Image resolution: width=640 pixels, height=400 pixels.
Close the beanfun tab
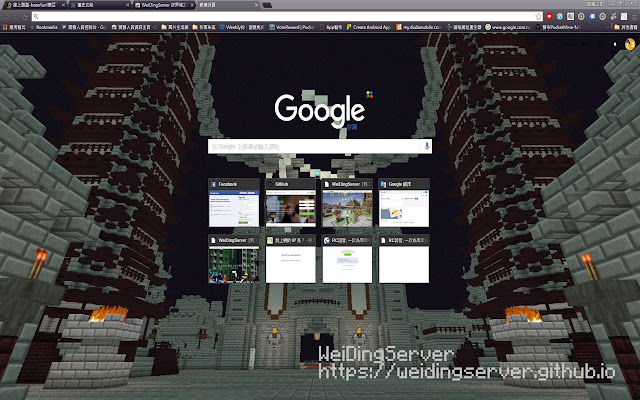[x=63, y=5]
